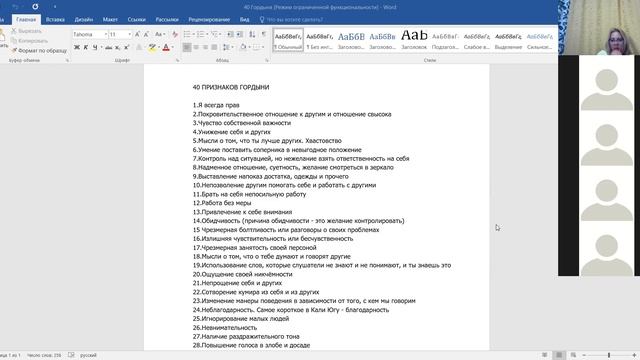Increase paragraph indent
640x360 pixels.
point(240,34)
